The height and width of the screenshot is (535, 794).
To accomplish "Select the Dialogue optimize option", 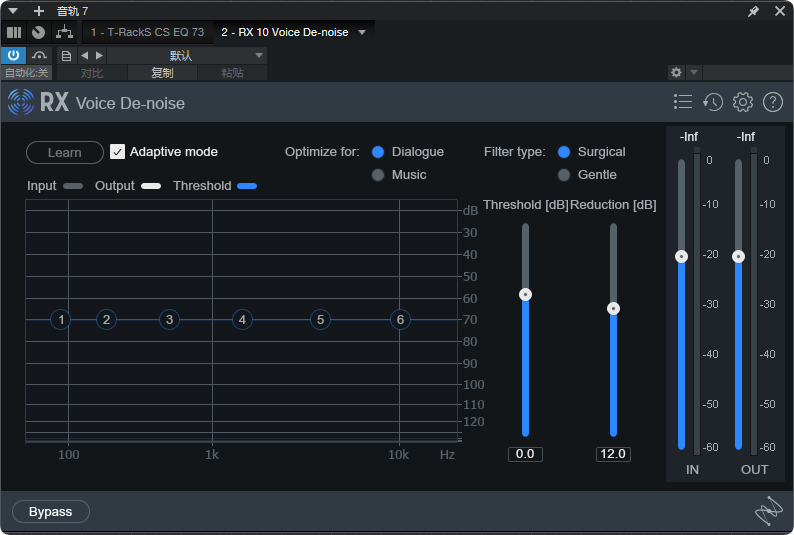I will pyautogui.click(x=378, y=152).
